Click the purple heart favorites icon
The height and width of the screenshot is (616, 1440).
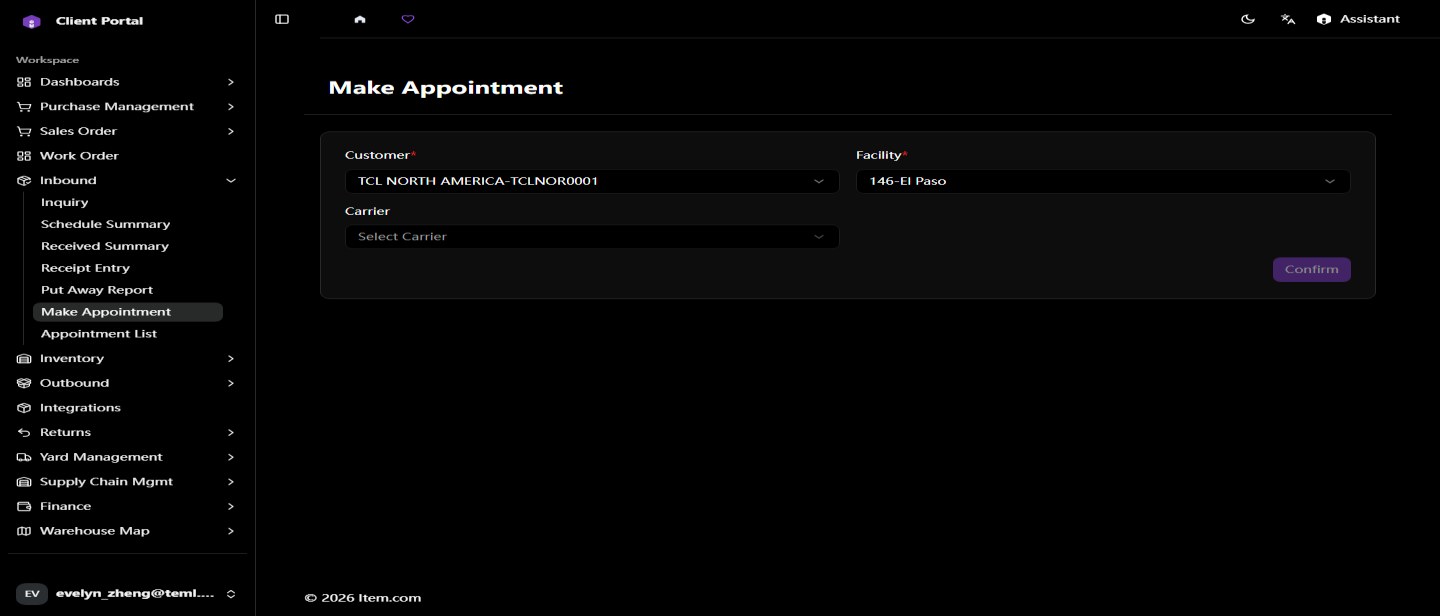point(407,19)
